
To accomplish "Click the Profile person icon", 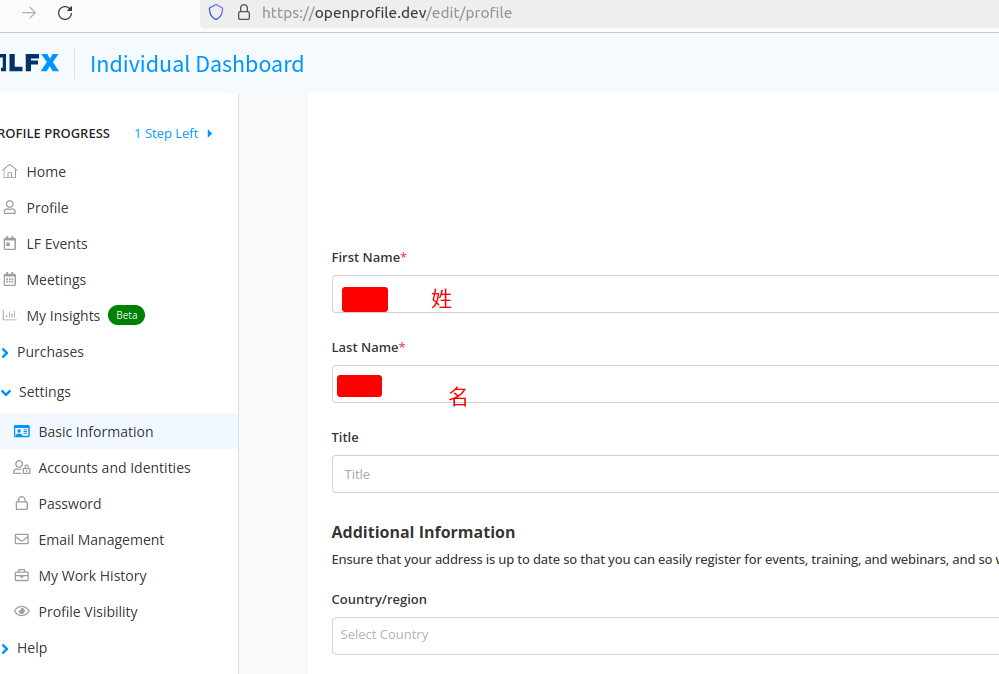I will (x=10, y=207).
